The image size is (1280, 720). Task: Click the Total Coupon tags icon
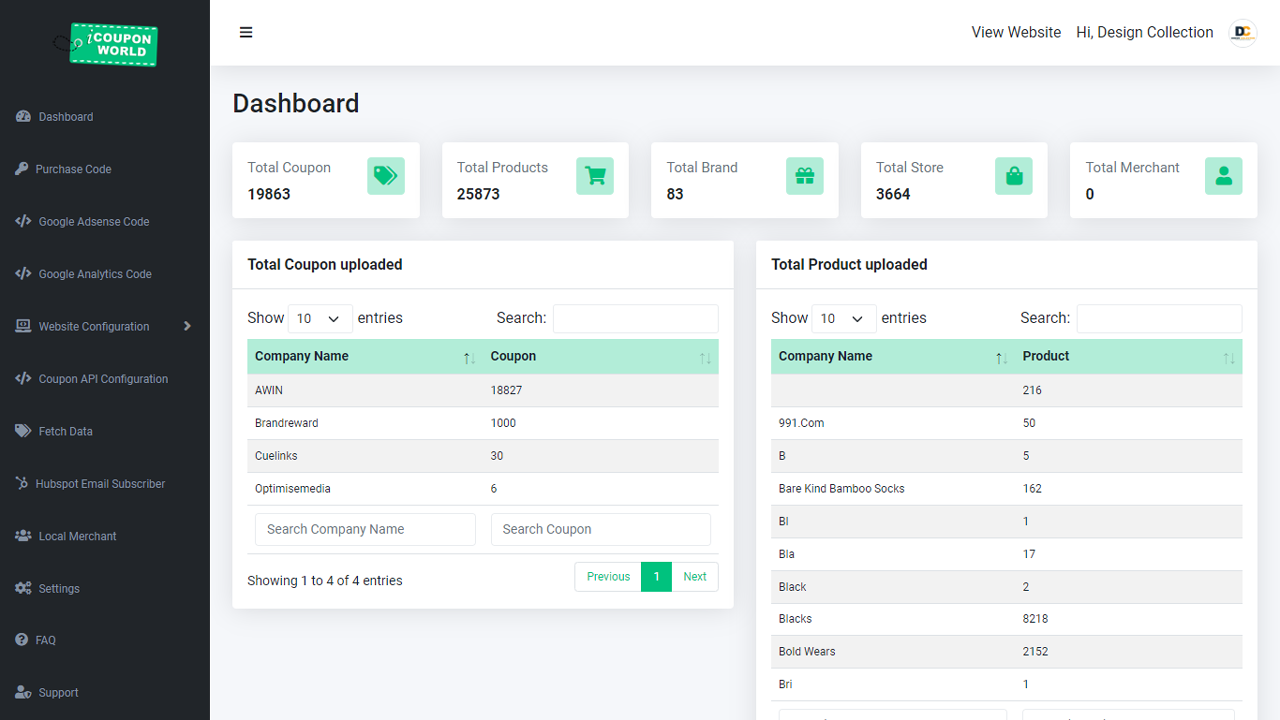(386, 176)
